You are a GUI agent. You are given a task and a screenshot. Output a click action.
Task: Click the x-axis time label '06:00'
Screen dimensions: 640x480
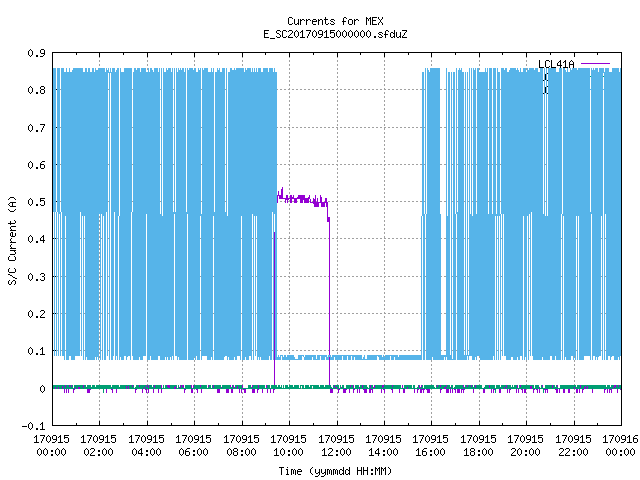[x=193, y=452]
